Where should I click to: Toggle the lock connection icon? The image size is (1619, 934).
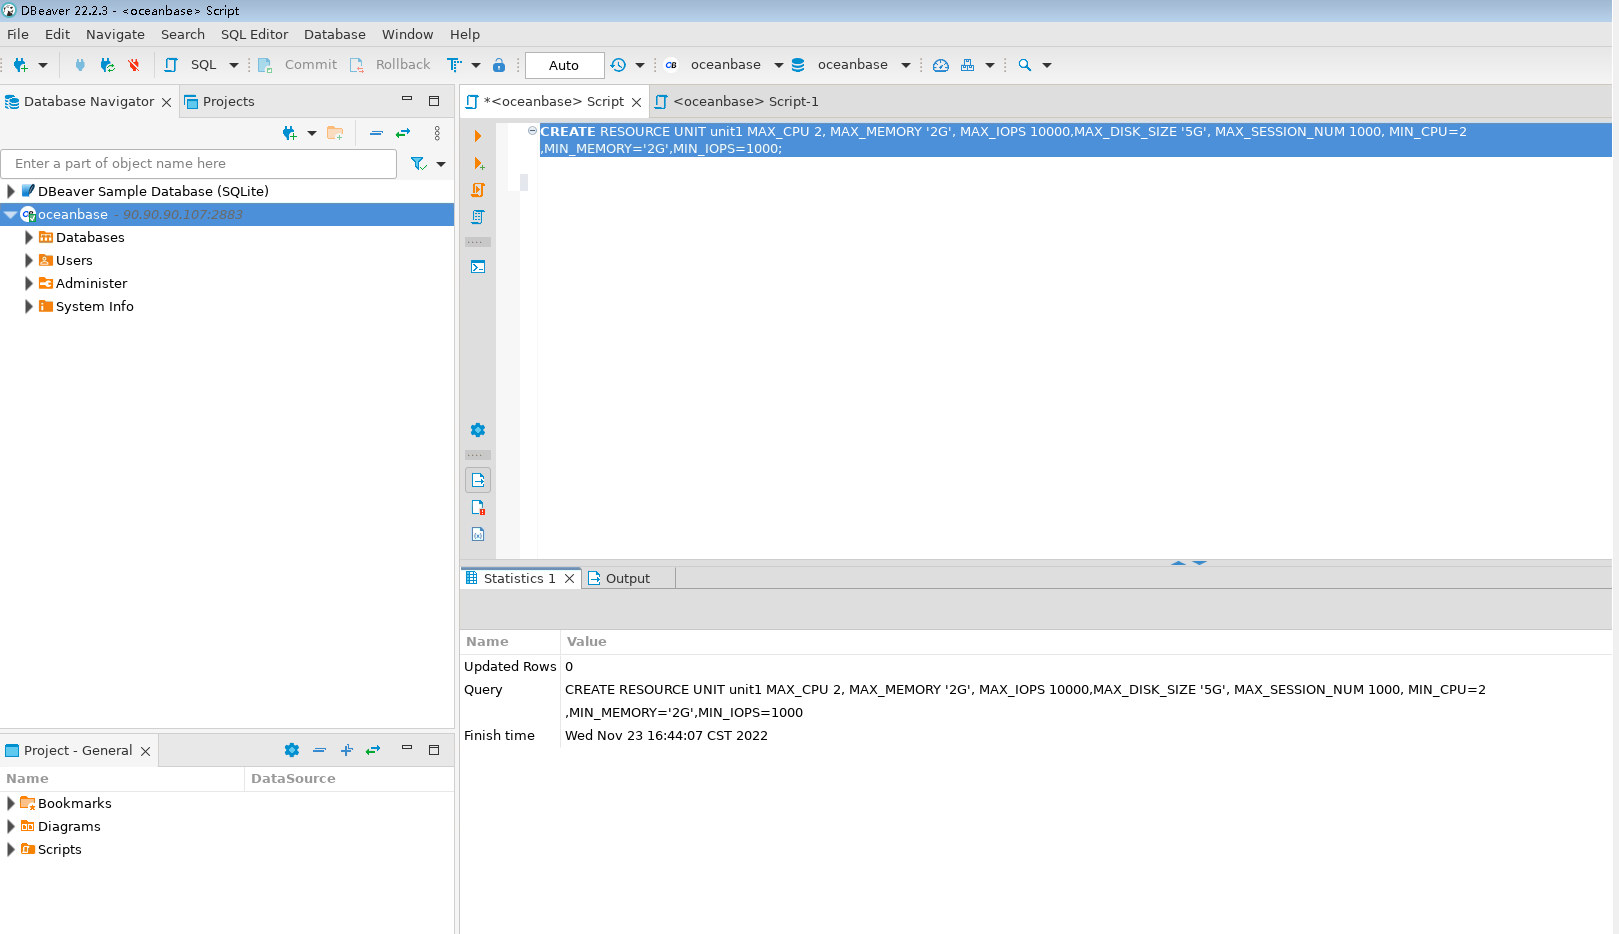pyautogui.click(x=499, y=65)
